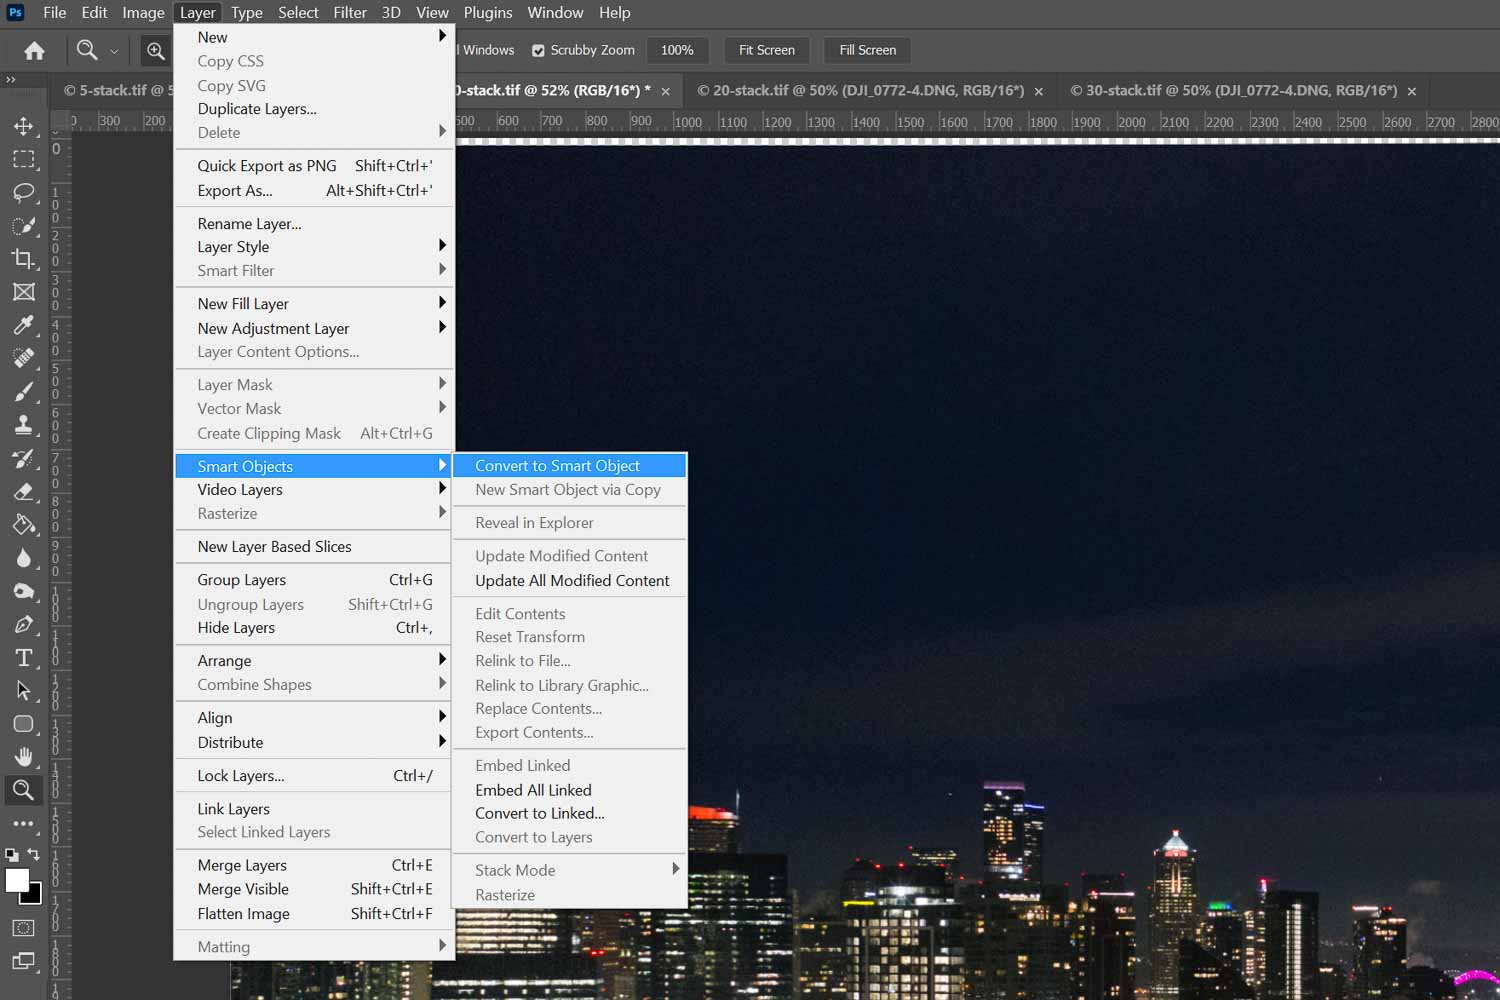The width and height of the screenshot is (1500, 1000).
Task: Choose Duplicate Layers...
Action: (x=314, y=109)
